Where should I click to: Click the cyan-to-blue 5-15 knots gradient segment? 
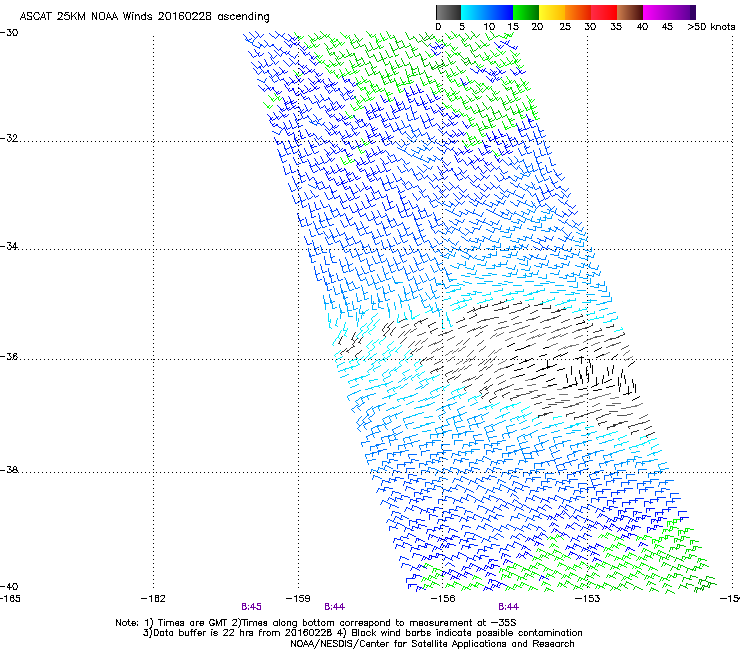[487, 12]
